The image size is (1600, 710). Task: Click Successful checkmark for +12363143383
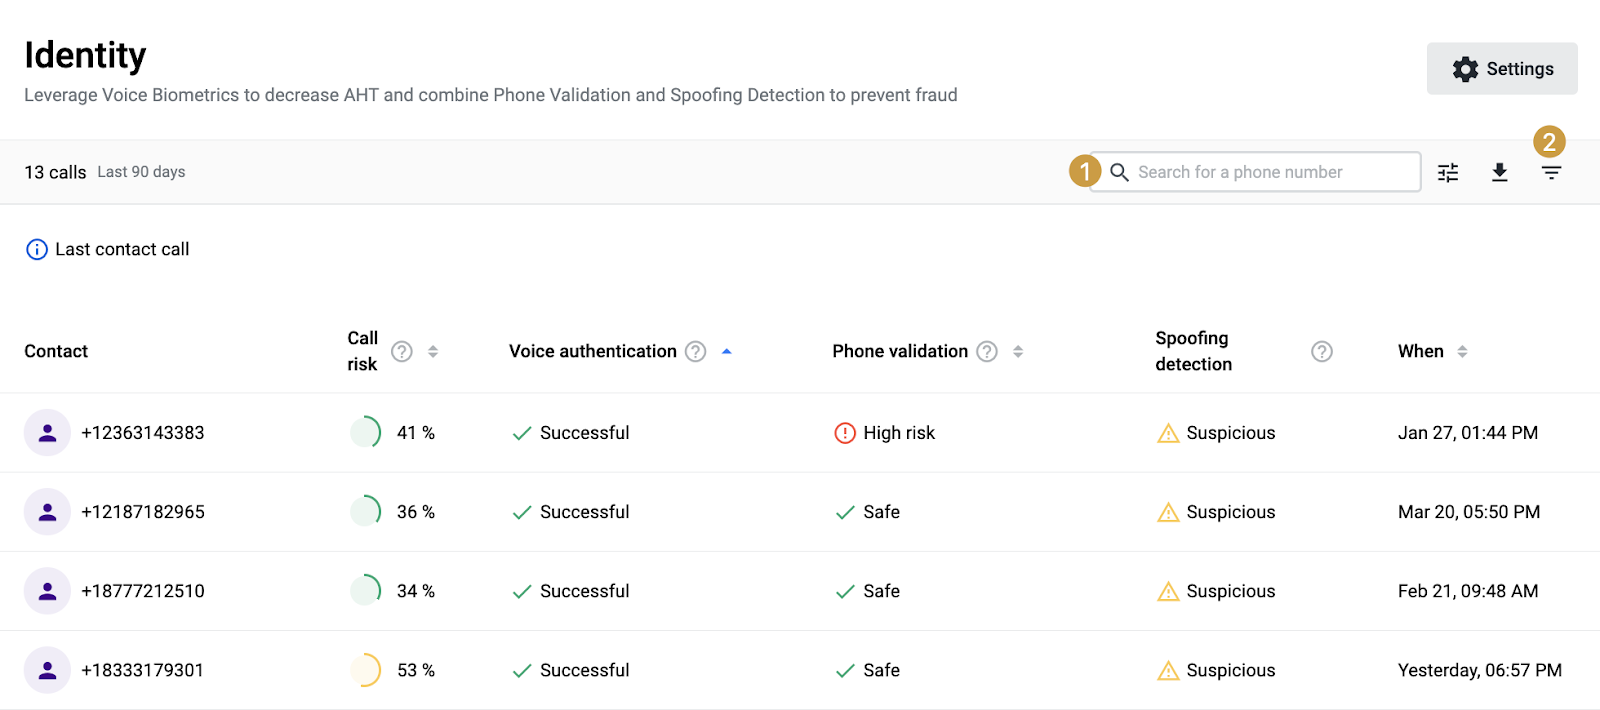click(x=522, y=433)
